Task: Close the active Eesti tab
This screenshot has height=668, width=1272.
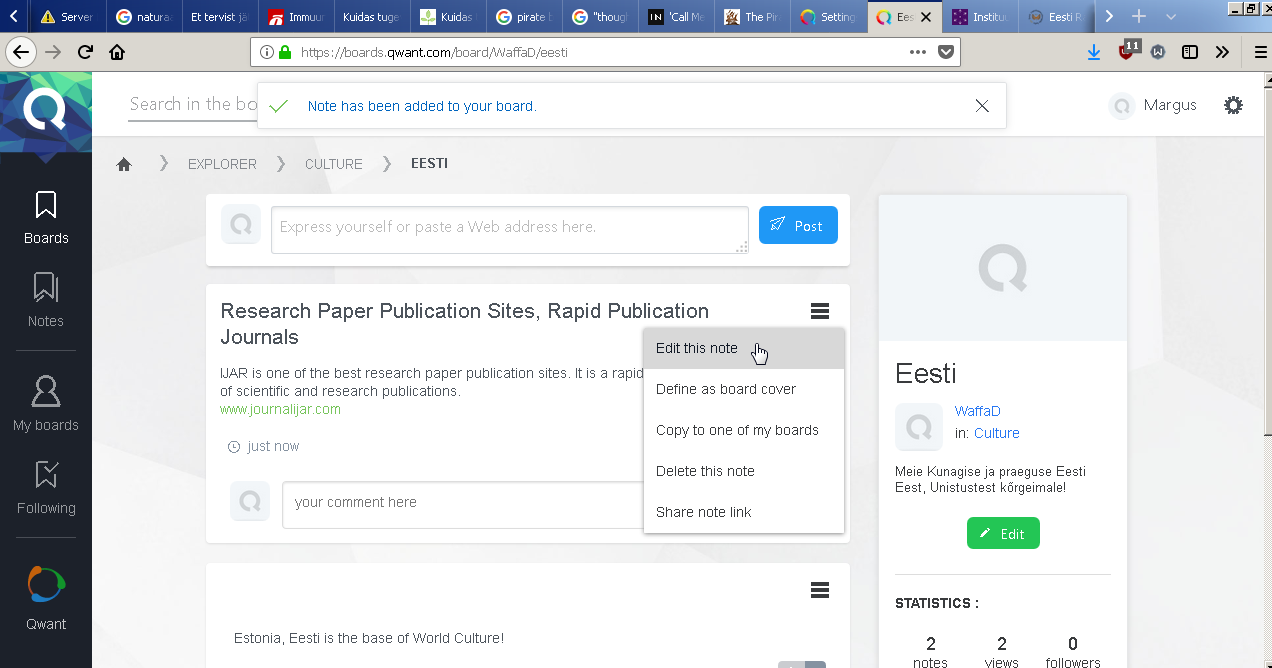Action: click(x=926, y=17)
